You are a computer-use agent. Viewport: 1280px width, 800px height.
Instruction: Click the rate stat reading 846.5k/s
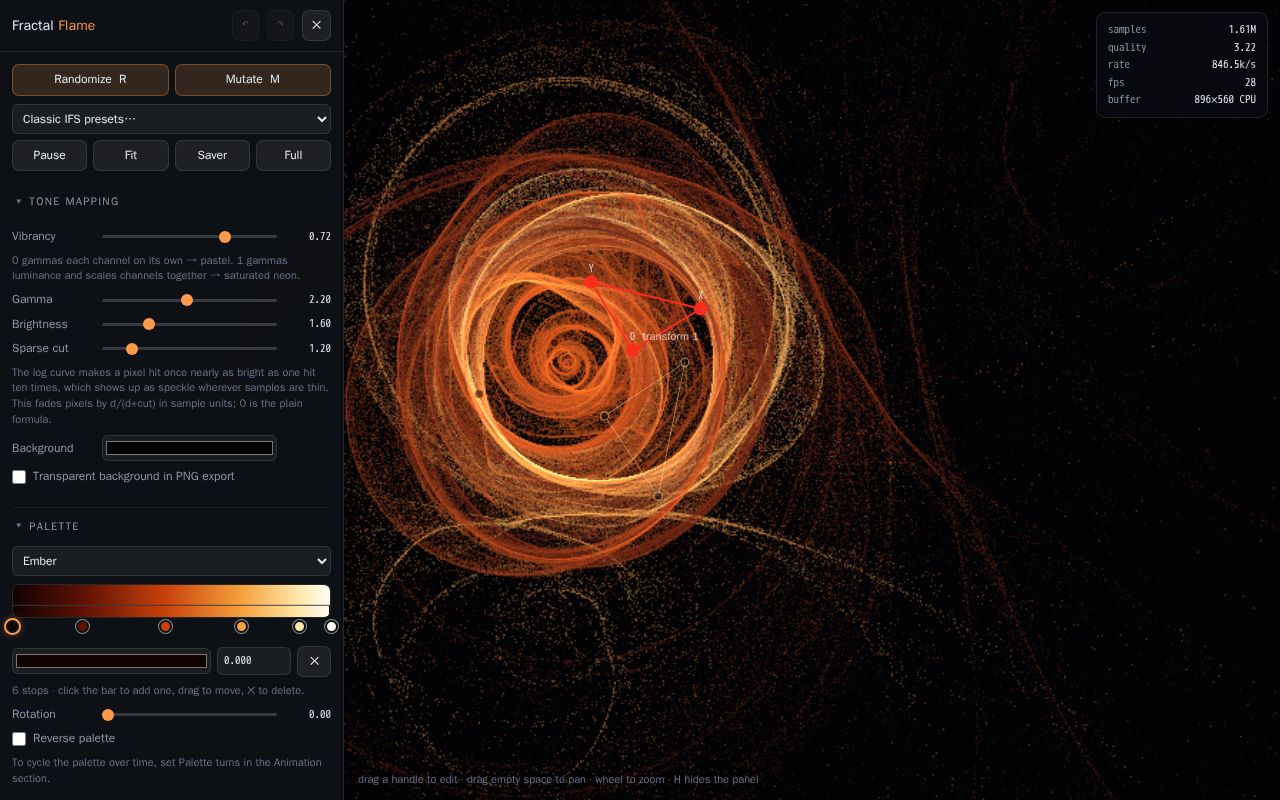click(1234, 65)
